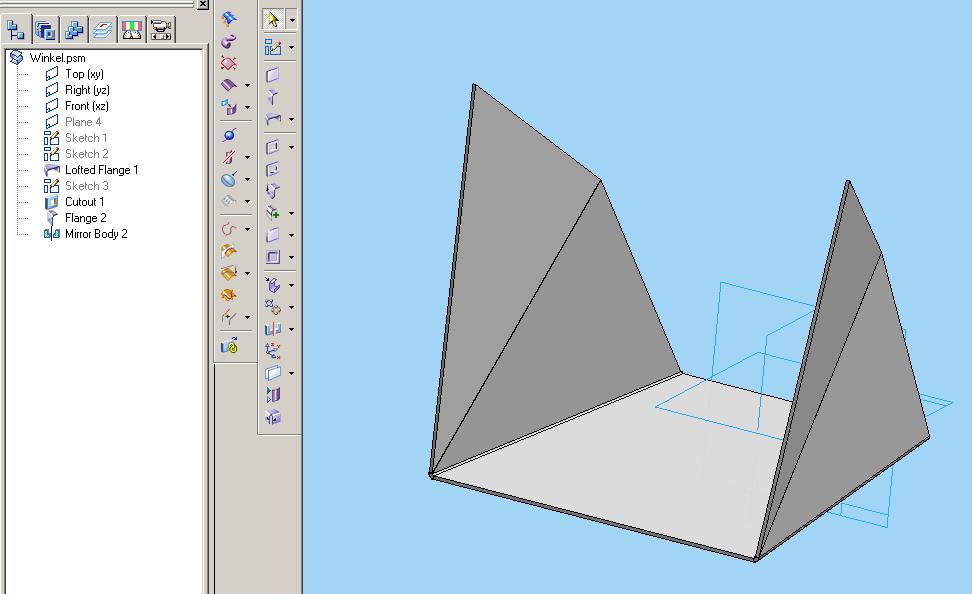Viewport: 972px width, 594px height.
Task: Click the blue star tool in left toolbar
Action: click(x=229, y=19)
